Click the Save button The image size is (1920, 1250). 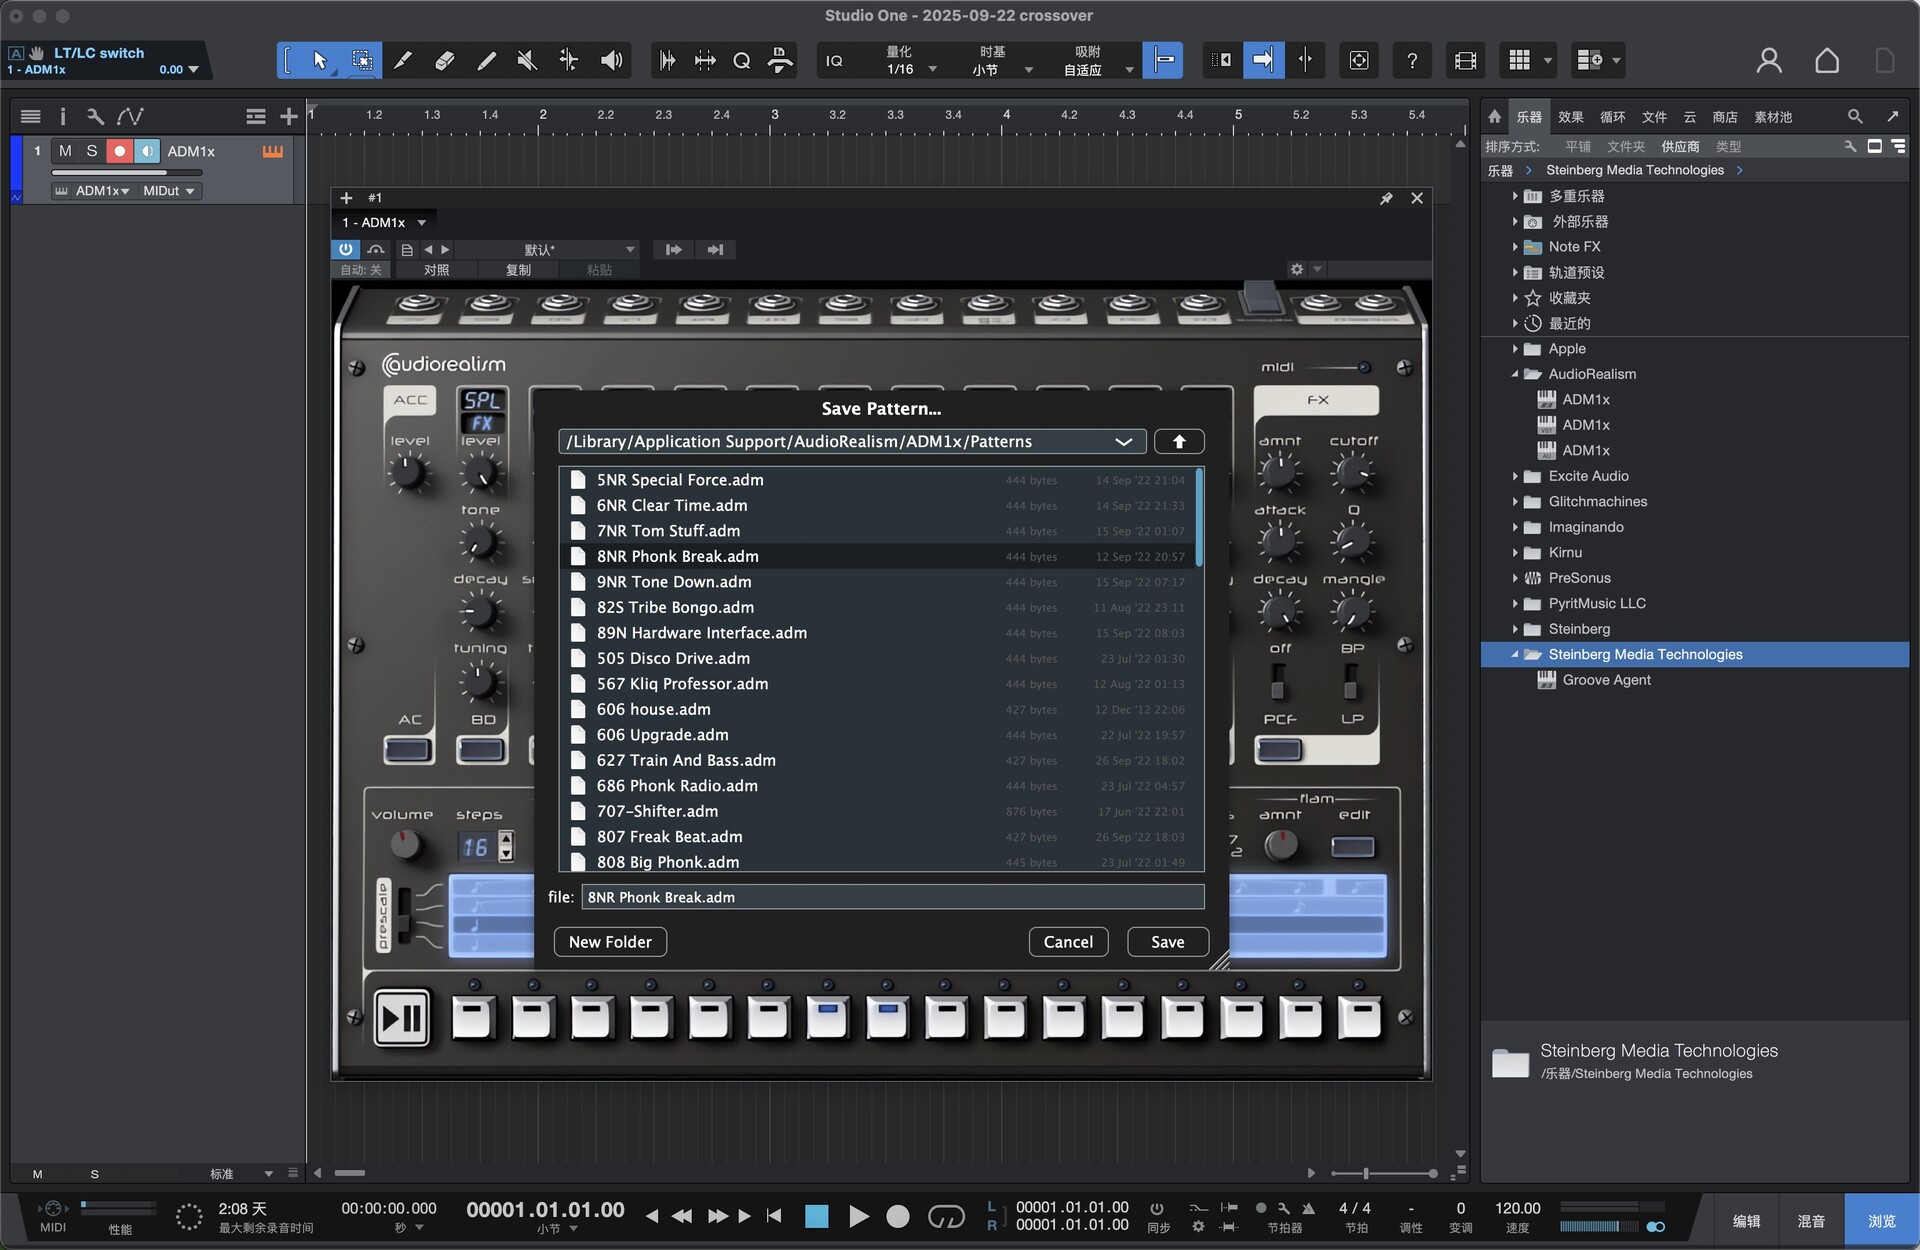[x=1167, y=942]
